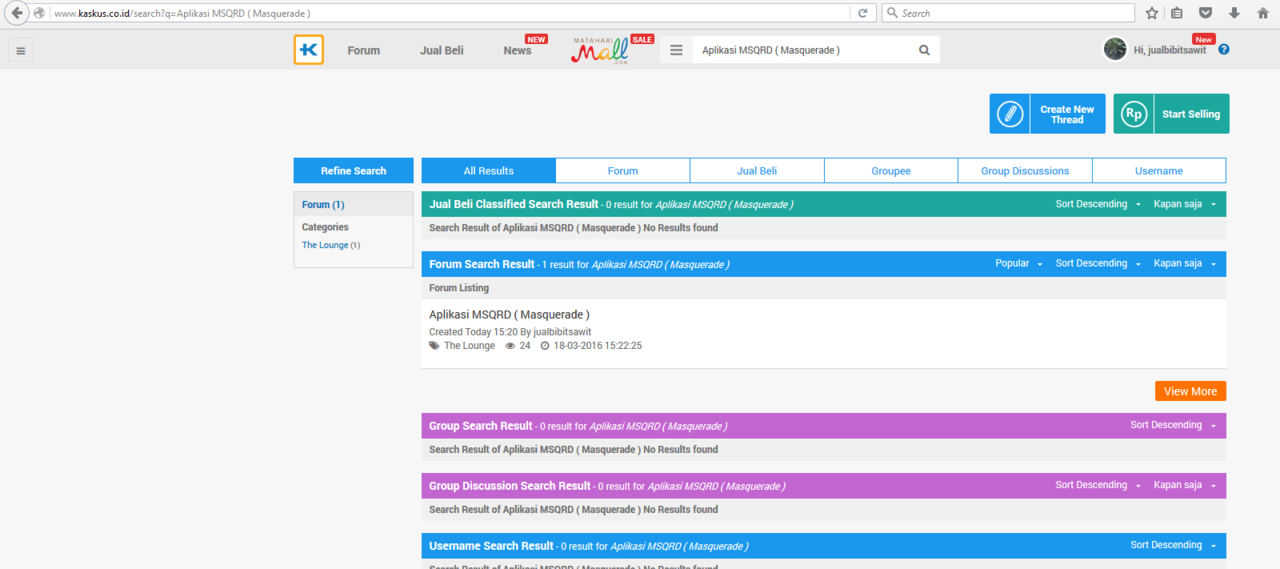
Task: Reload the page with the refresh icon
Action: (862, 13)
